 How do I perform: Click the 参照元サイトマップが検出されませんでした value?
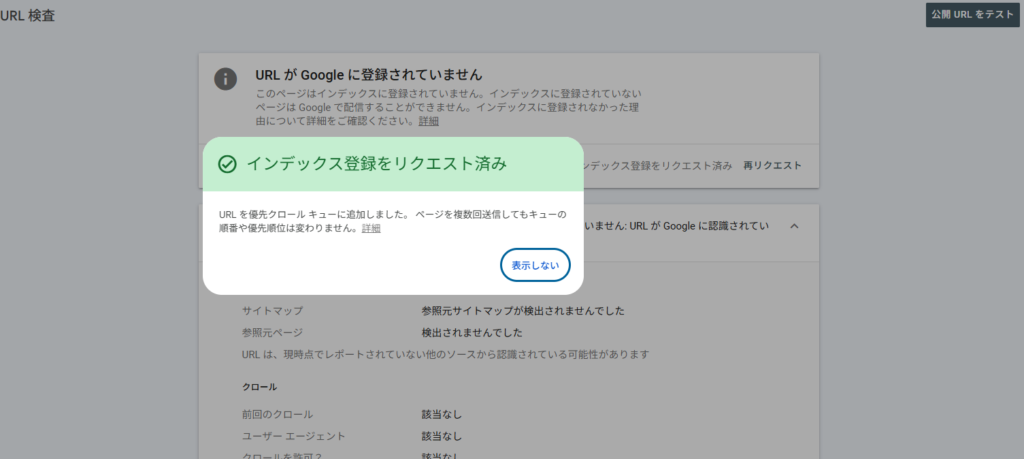pyautogui.click(x=523, y=311)
